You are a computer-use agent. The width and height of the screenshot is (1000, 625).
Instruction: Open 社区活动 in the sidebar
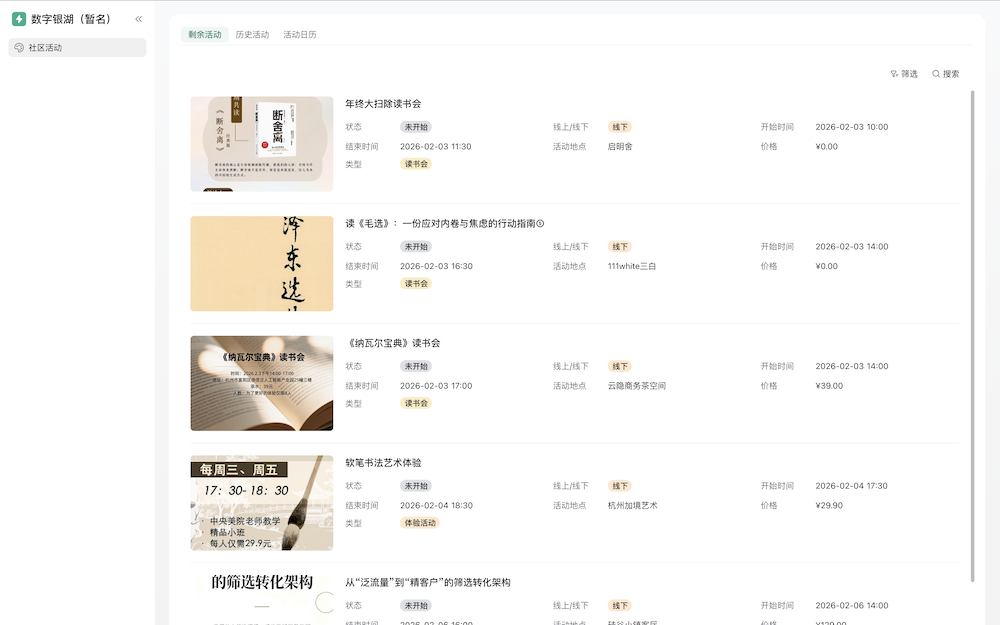[x=77, y=48]
